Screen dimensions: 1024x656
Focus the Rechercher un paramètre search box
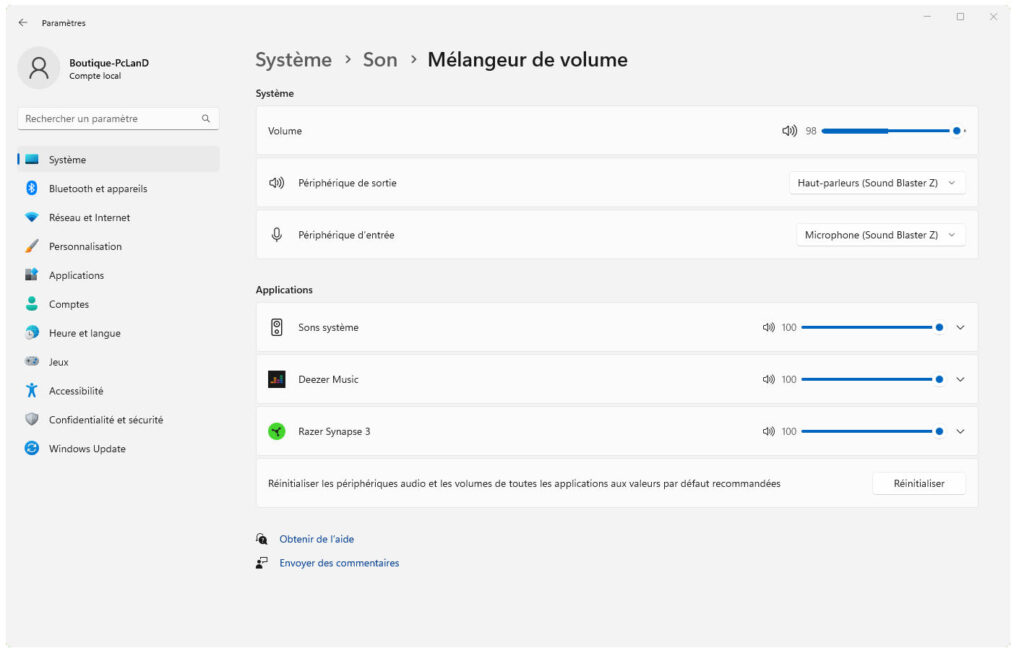pos(110,119)
